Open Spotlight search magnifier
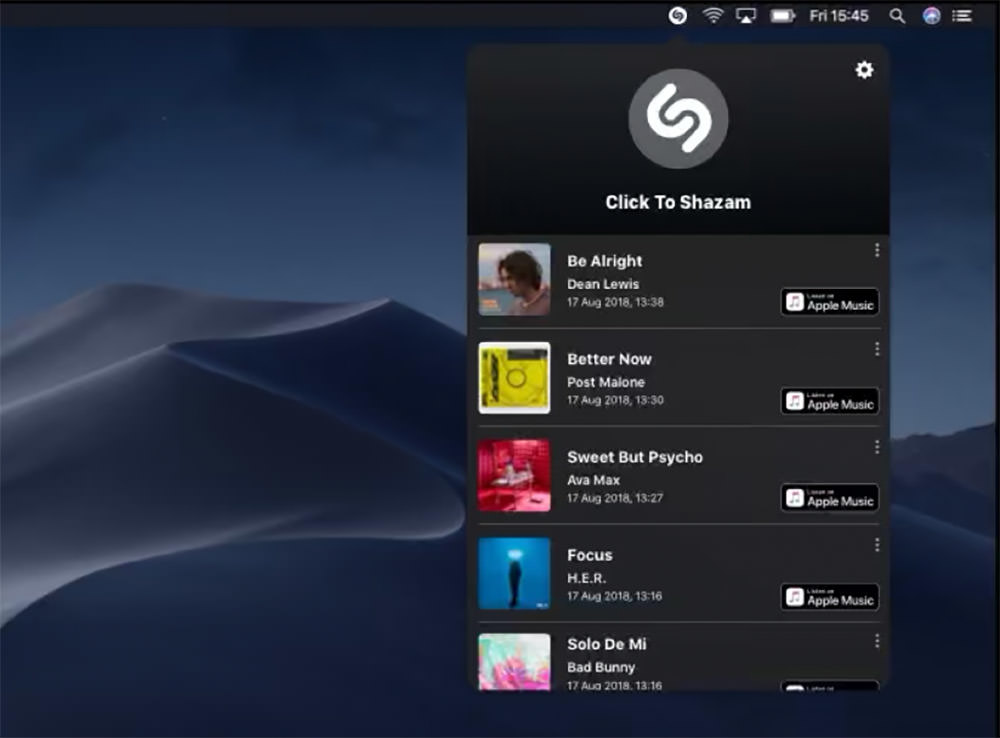1000x738 pixels. click(897, 16)
